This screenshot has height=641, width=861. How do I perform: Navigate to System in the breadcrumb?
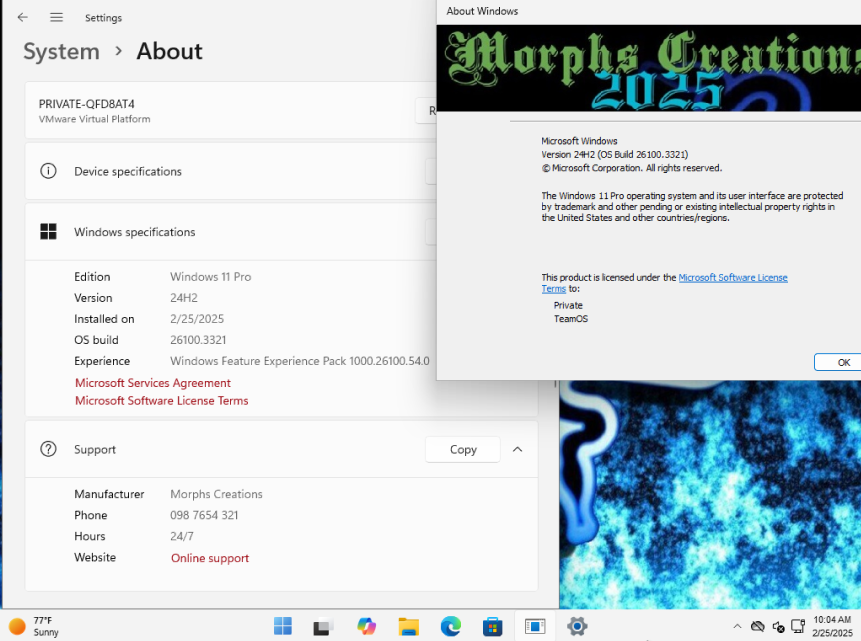point(62,52)
